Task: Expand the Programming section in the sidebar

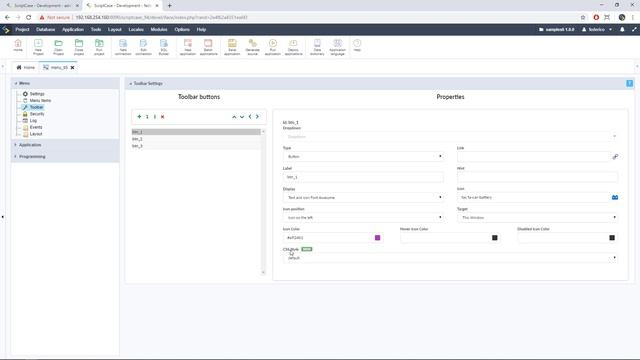Action: (32, 157)
